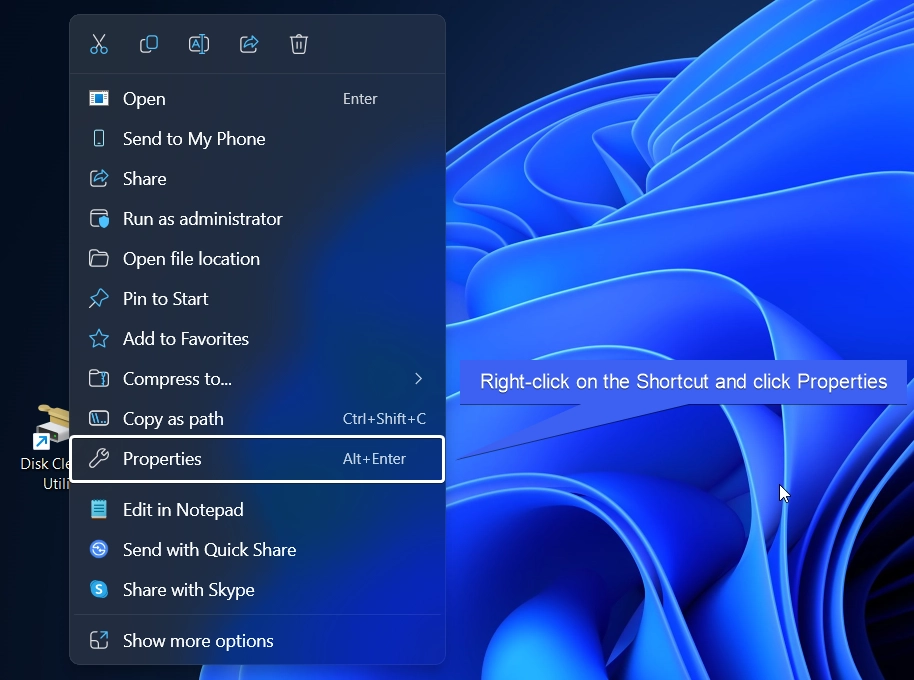Click the Disk Cleanup shortcut desktop icon
This screenshot has width=914, height=680.
coord(48,446)
